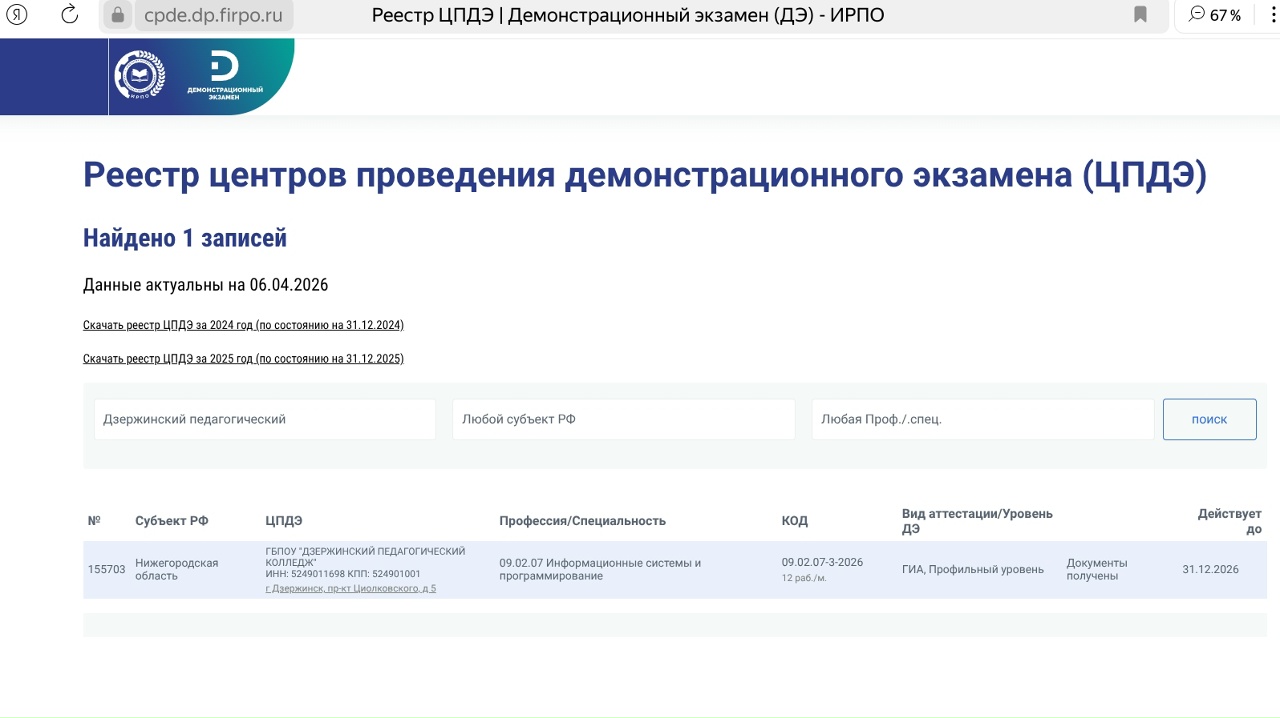This screenshot has height=718, width=1280.
Task: Click the "Профессия/Специальность" column header
Action: pyautogui.click(x=582, y=521)
